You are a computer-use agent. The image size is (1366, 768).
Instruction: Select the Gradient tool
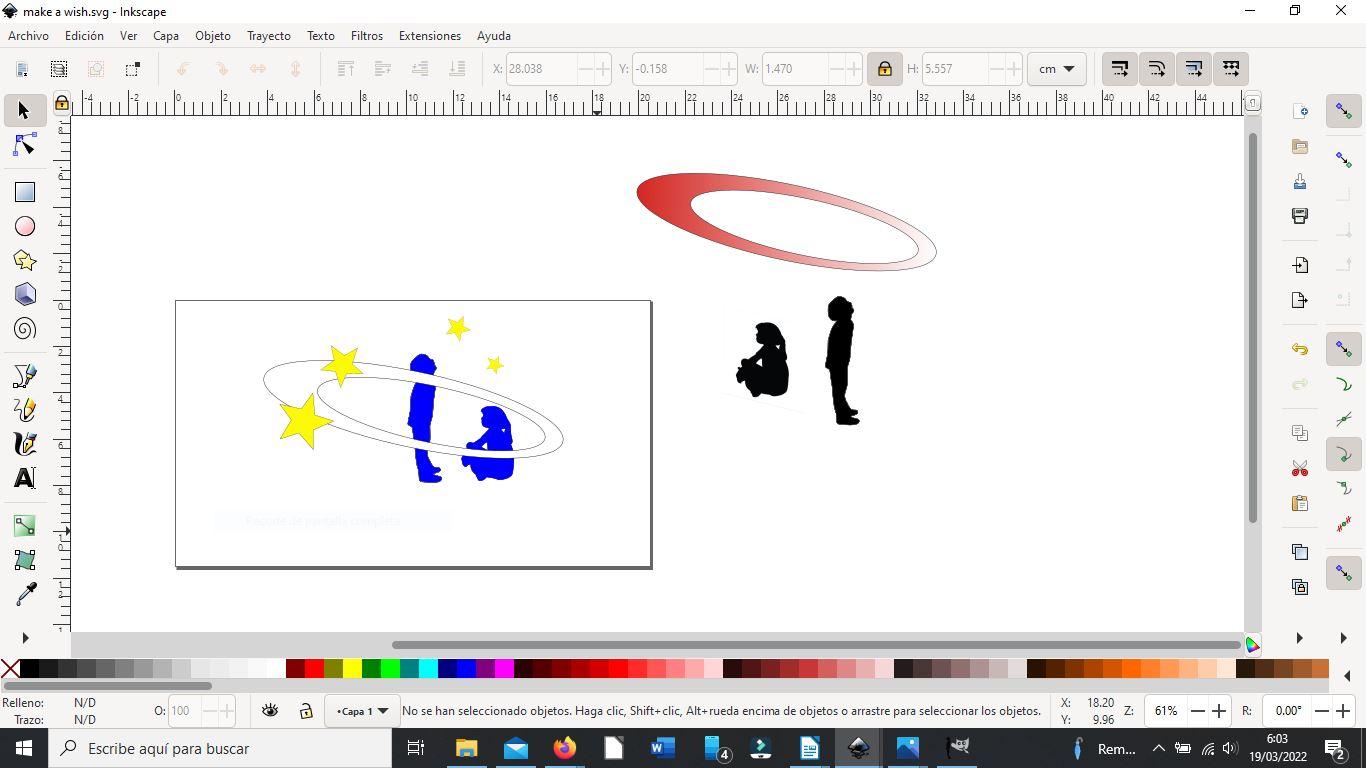click(x=24, y=525)
